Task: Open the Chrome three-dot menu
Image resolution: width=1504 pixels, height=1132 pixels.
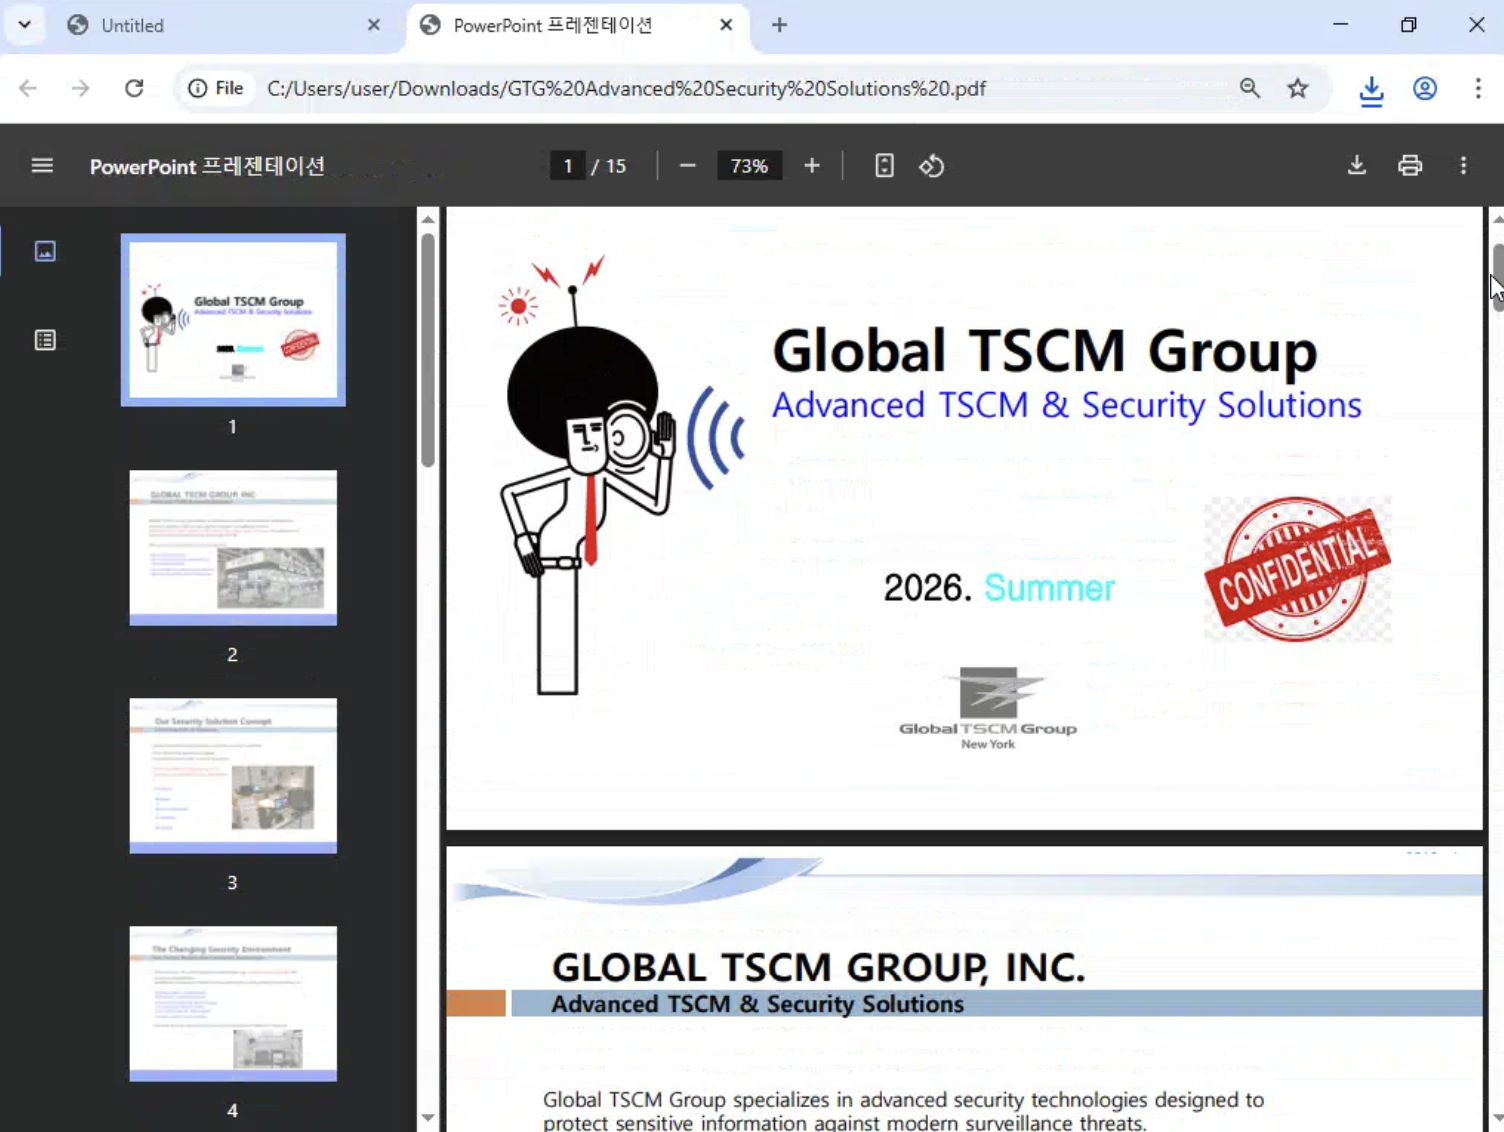Action: (x=1478, y=88)
